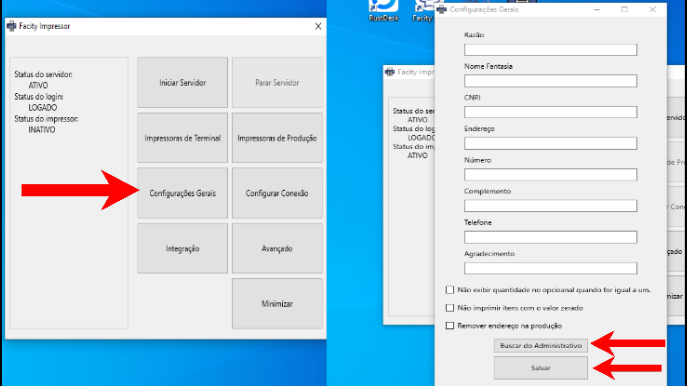The image size is (687, 386).
Task: Toggle 'Remover endereço na produção' checkbox
Action: (x=450, y=326)
